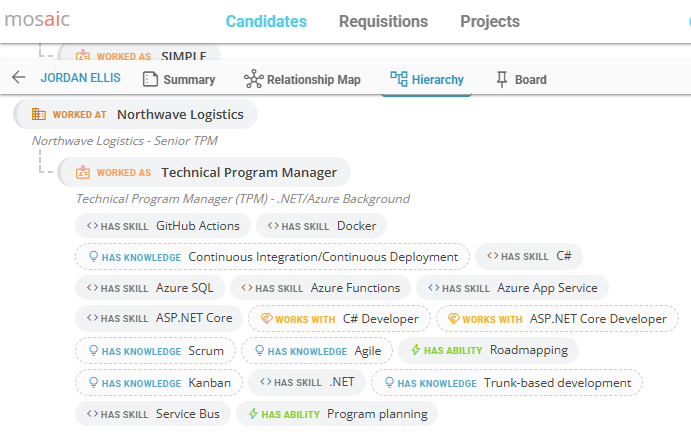Click the code icon on GitHub Actions
This screenshot has width=691, height=435.
click(x=93, y=226)
